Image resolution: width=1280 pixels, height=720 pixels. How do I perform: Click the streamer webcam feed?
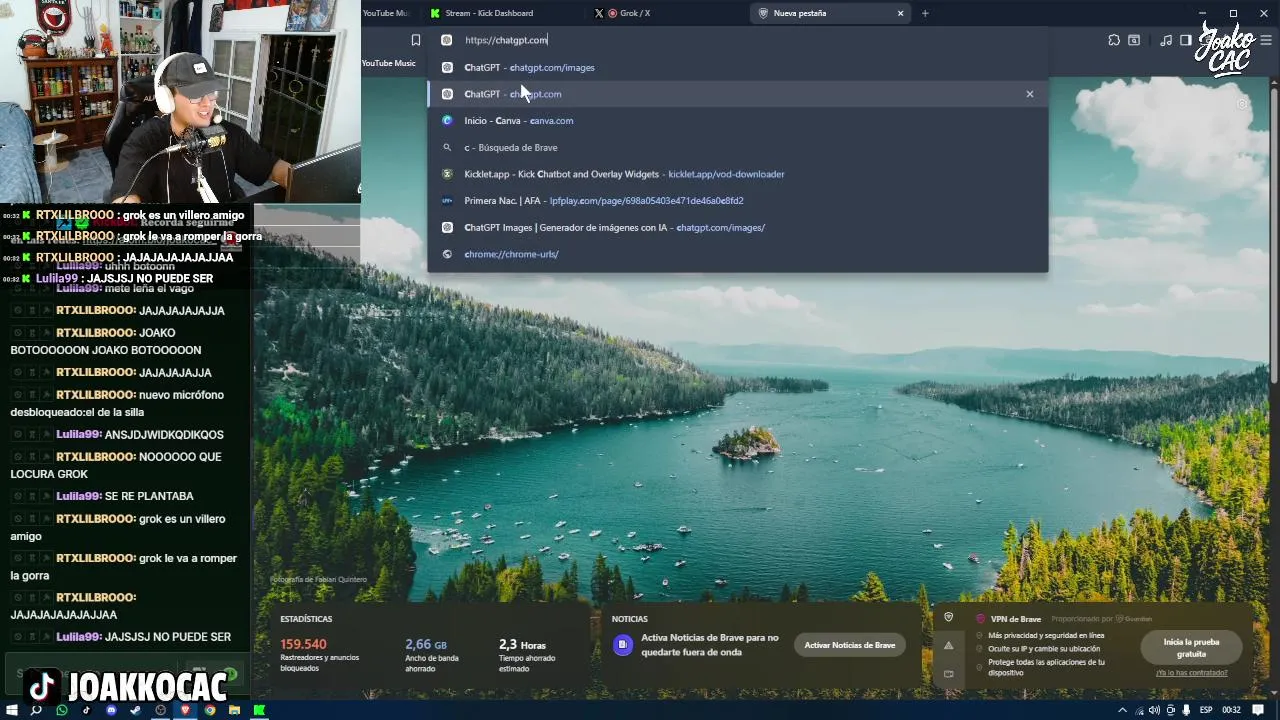[180, 102]
